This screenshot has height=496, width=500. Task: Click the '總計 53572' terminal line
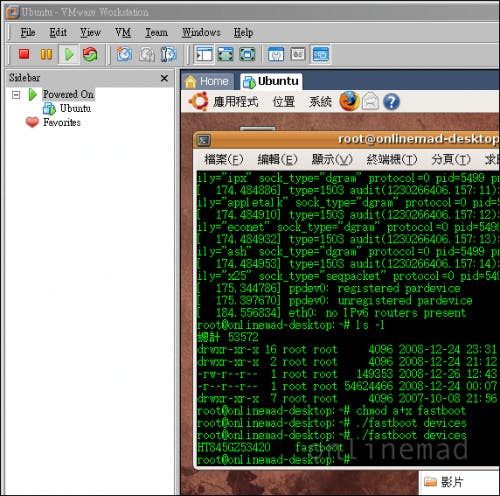(x=228, y=337)
